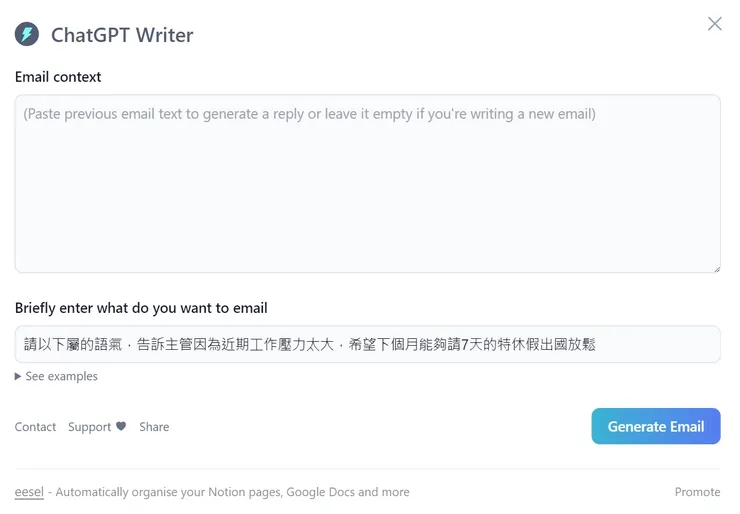Image resolution: width=740 pixels, height=514 pixels.
Task: Click the heart icon beside Support
Action: [121, 426]
